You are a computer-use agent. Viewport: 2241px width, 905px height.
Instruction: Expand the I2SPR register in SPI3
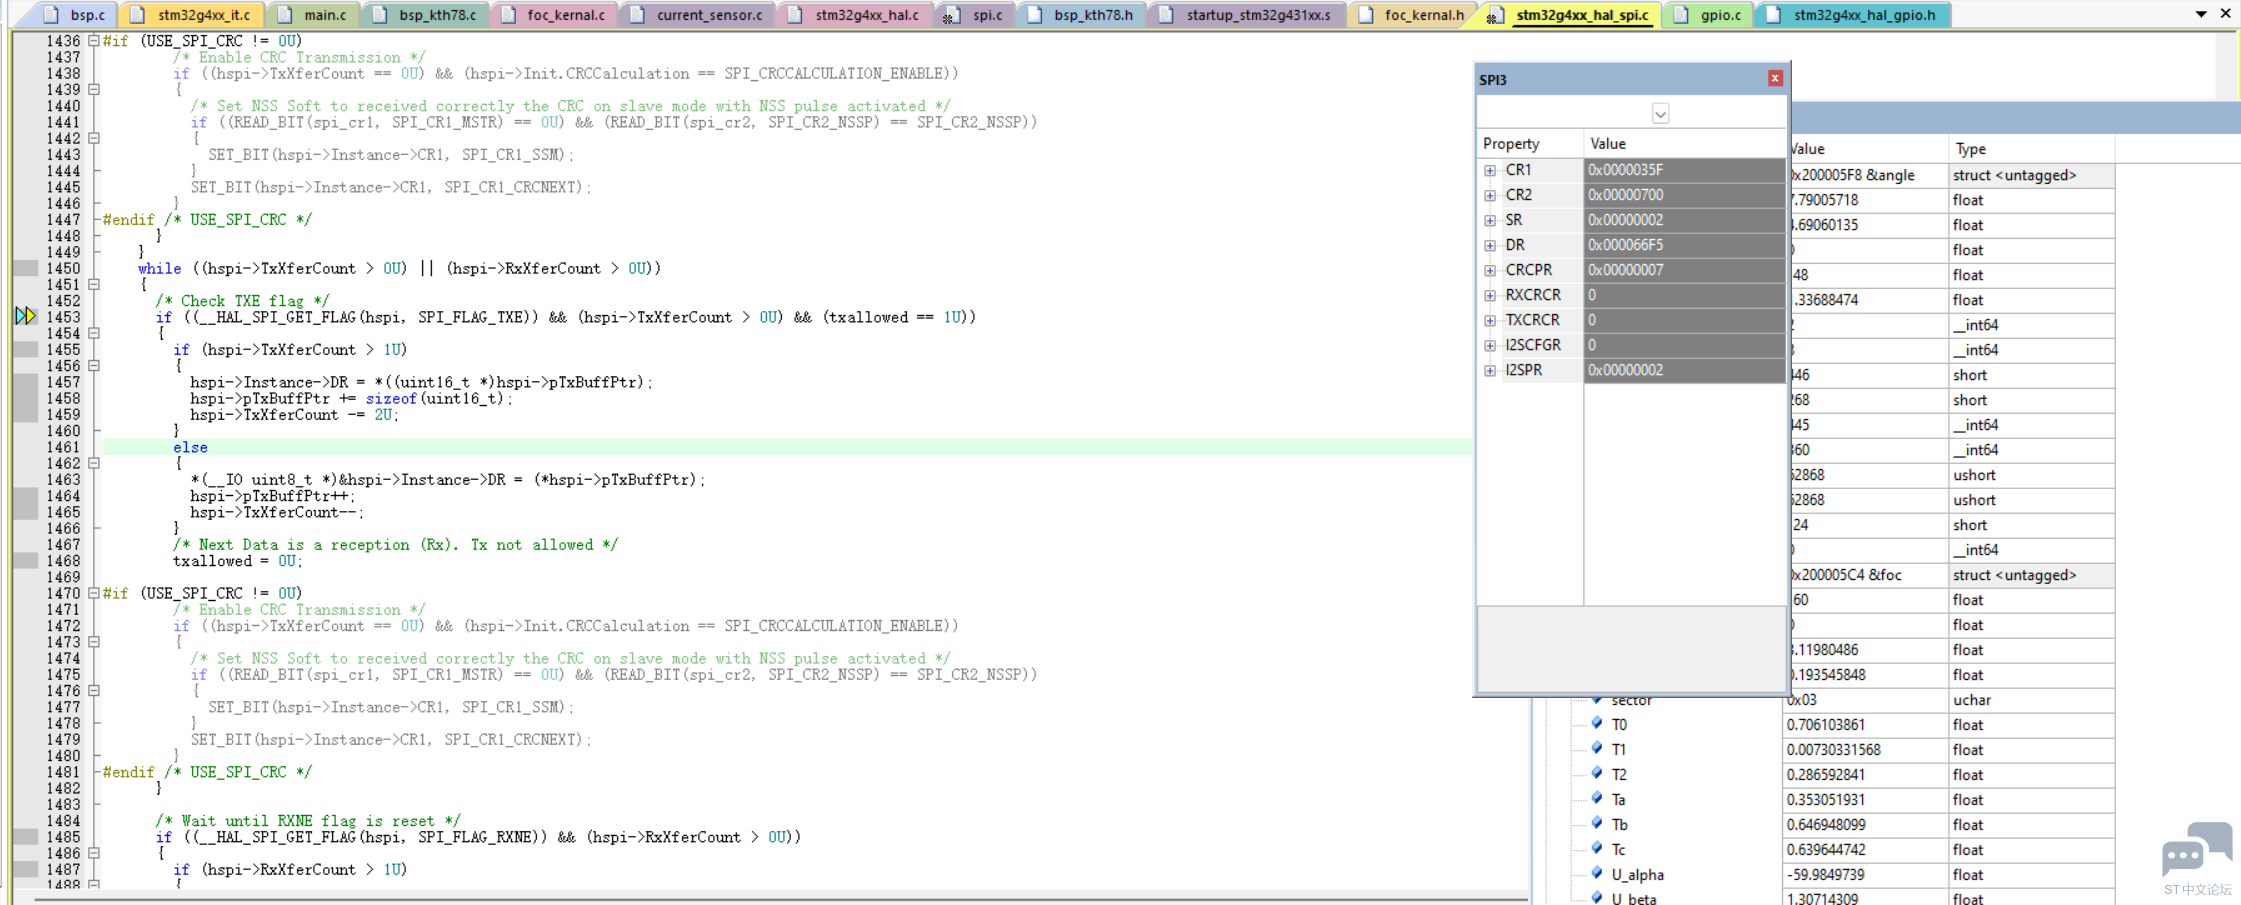point(1490,370)
